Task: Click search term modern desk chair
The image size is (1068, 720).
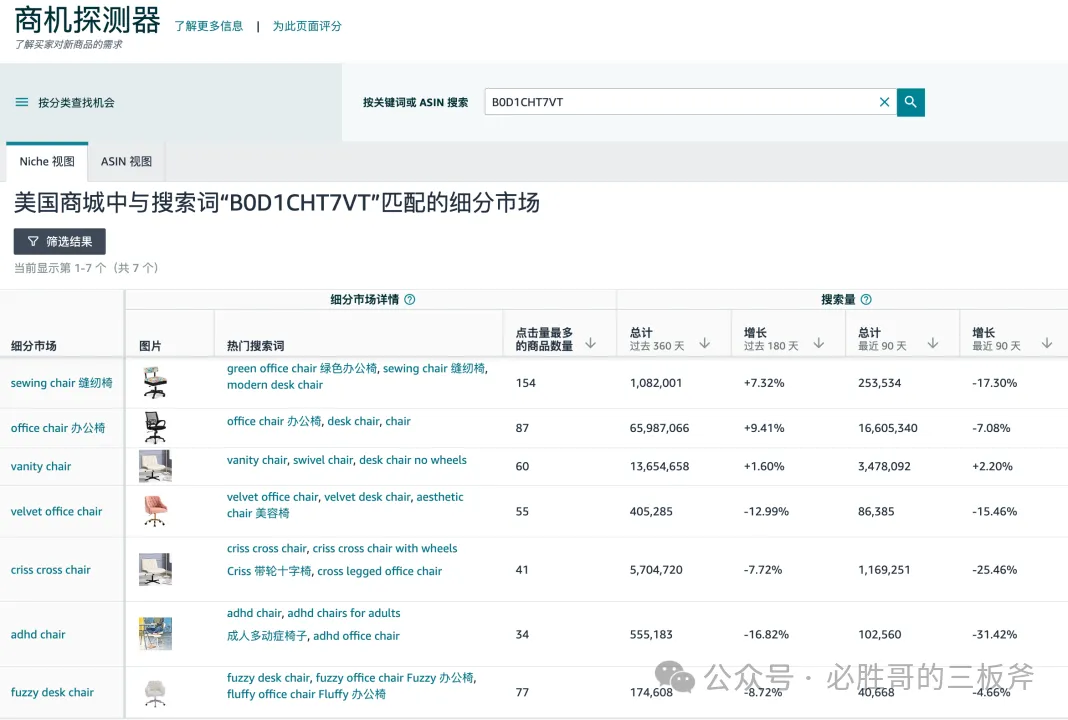Action: tap(275, 385)
